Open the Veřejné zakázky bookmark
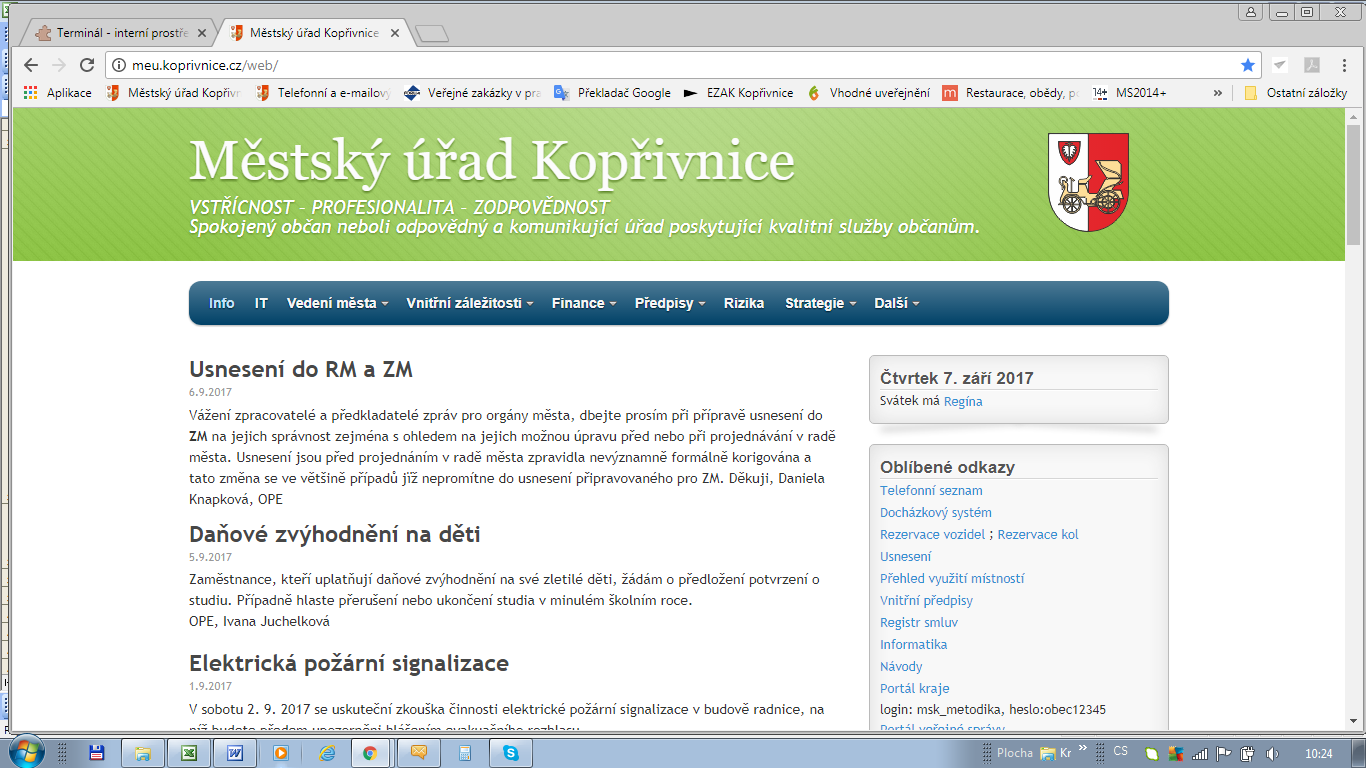 tap(471, 93)
